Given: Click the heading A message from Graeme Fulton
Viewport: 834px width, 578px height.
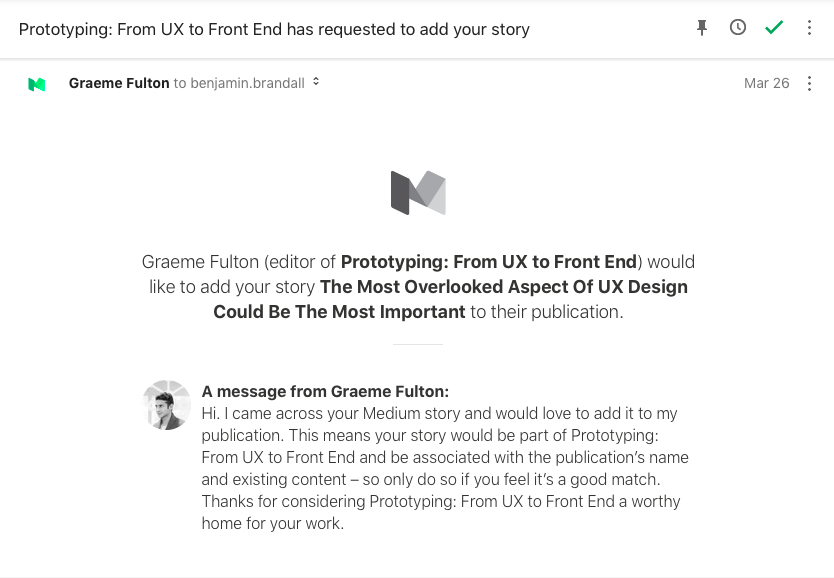Looking at the screenshot, I should tap(325, 392).
